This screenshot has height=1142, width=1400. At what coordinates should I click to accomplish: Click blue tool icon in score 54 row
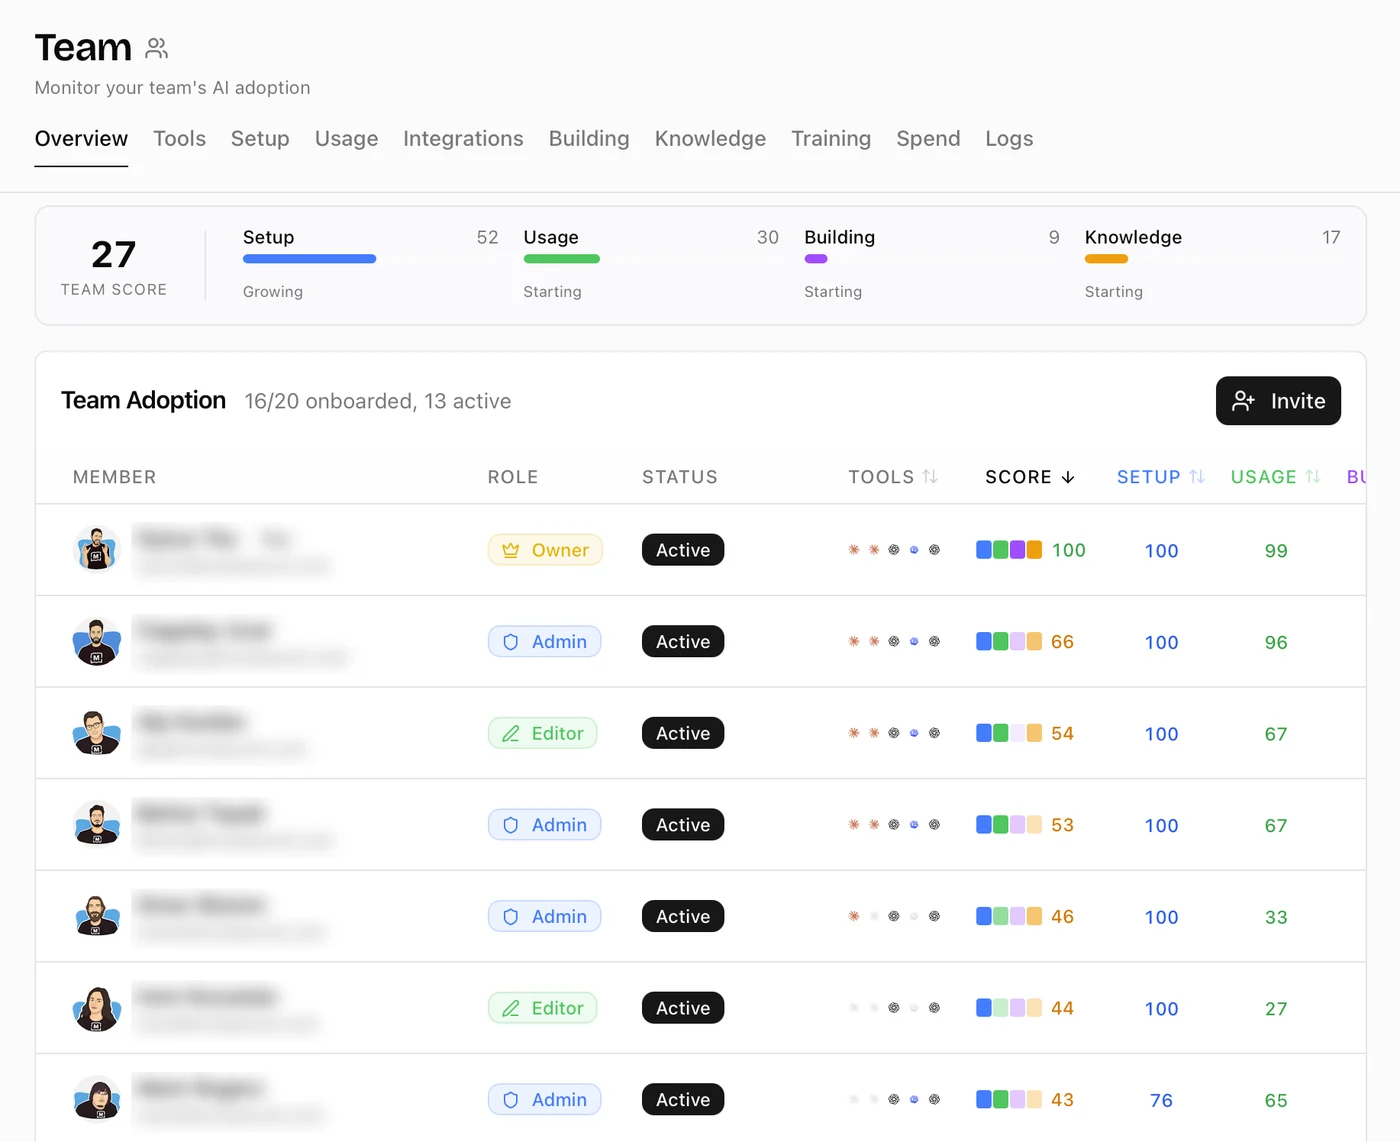[x=914, y=733]
